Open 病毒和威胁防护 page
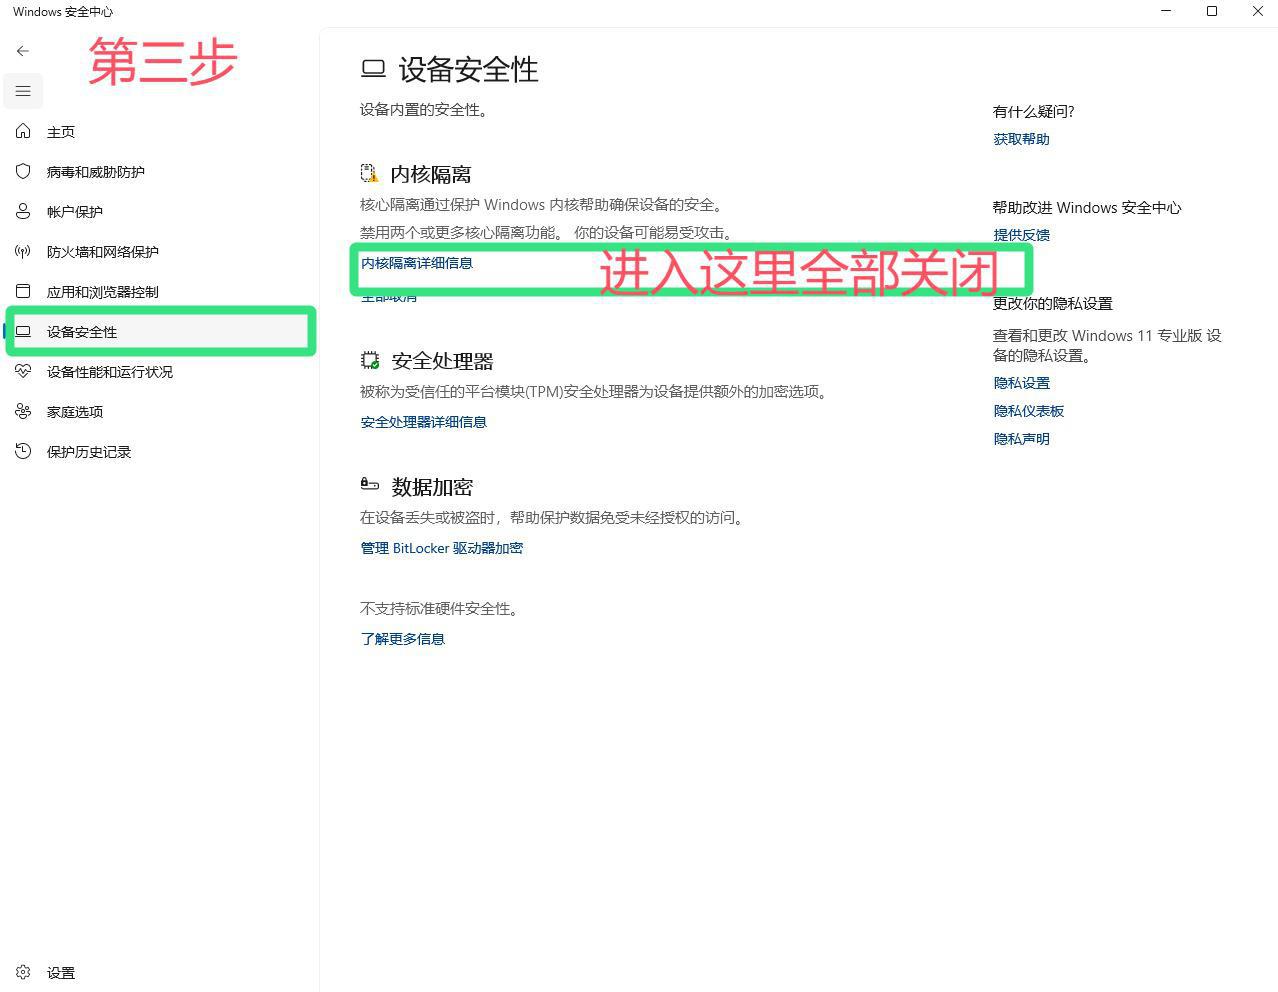Screen dimensions: 1278x992 pyautogui.click(x=96, y=172)
